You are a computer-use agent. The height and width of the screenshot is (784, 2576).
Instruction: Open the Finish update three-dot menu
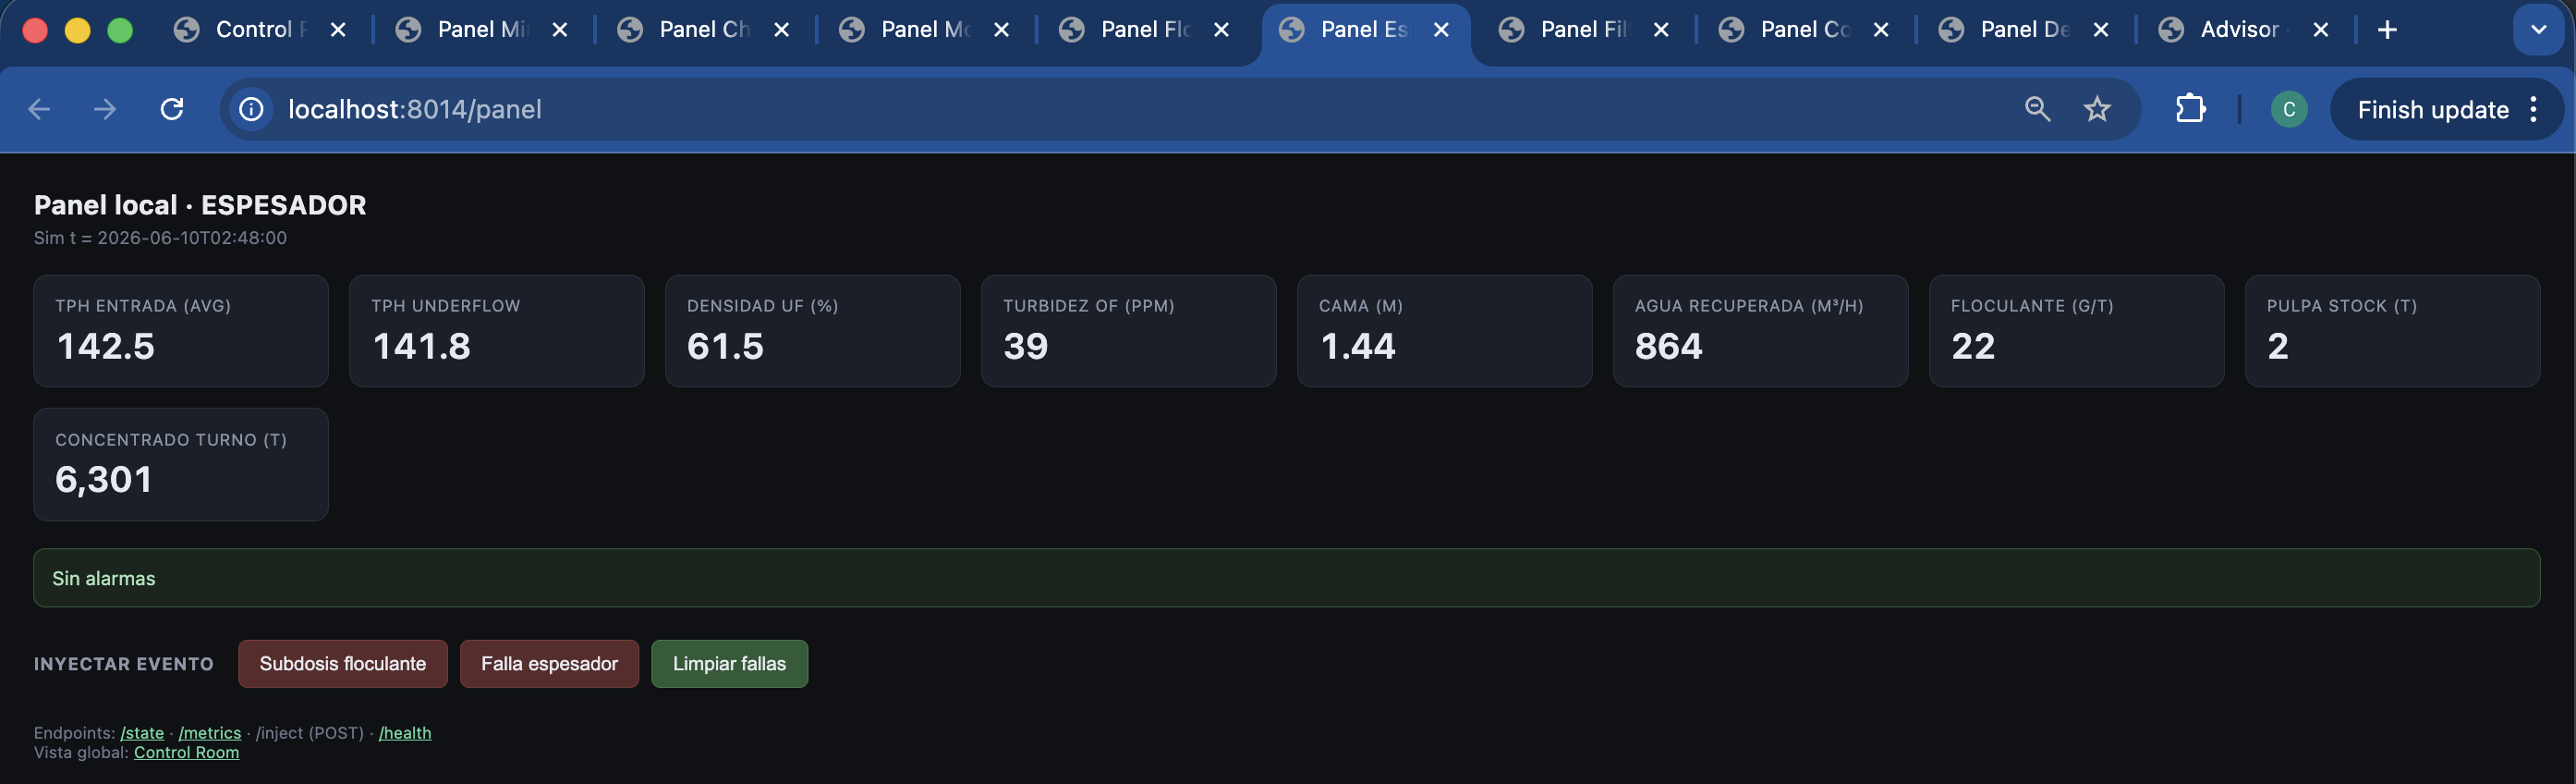[x=2533, y=109]
